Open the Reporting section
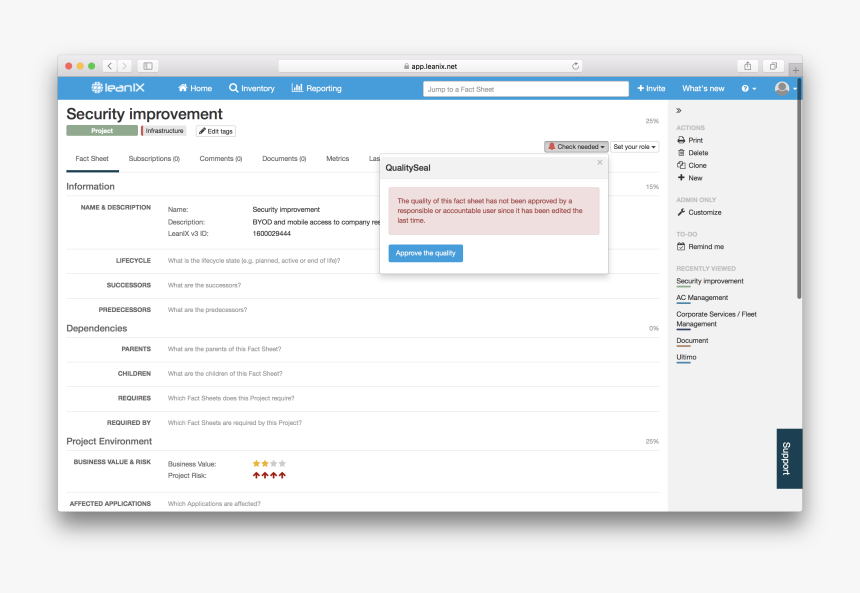Viewport: 860px width, 593px height. (316, 88)
